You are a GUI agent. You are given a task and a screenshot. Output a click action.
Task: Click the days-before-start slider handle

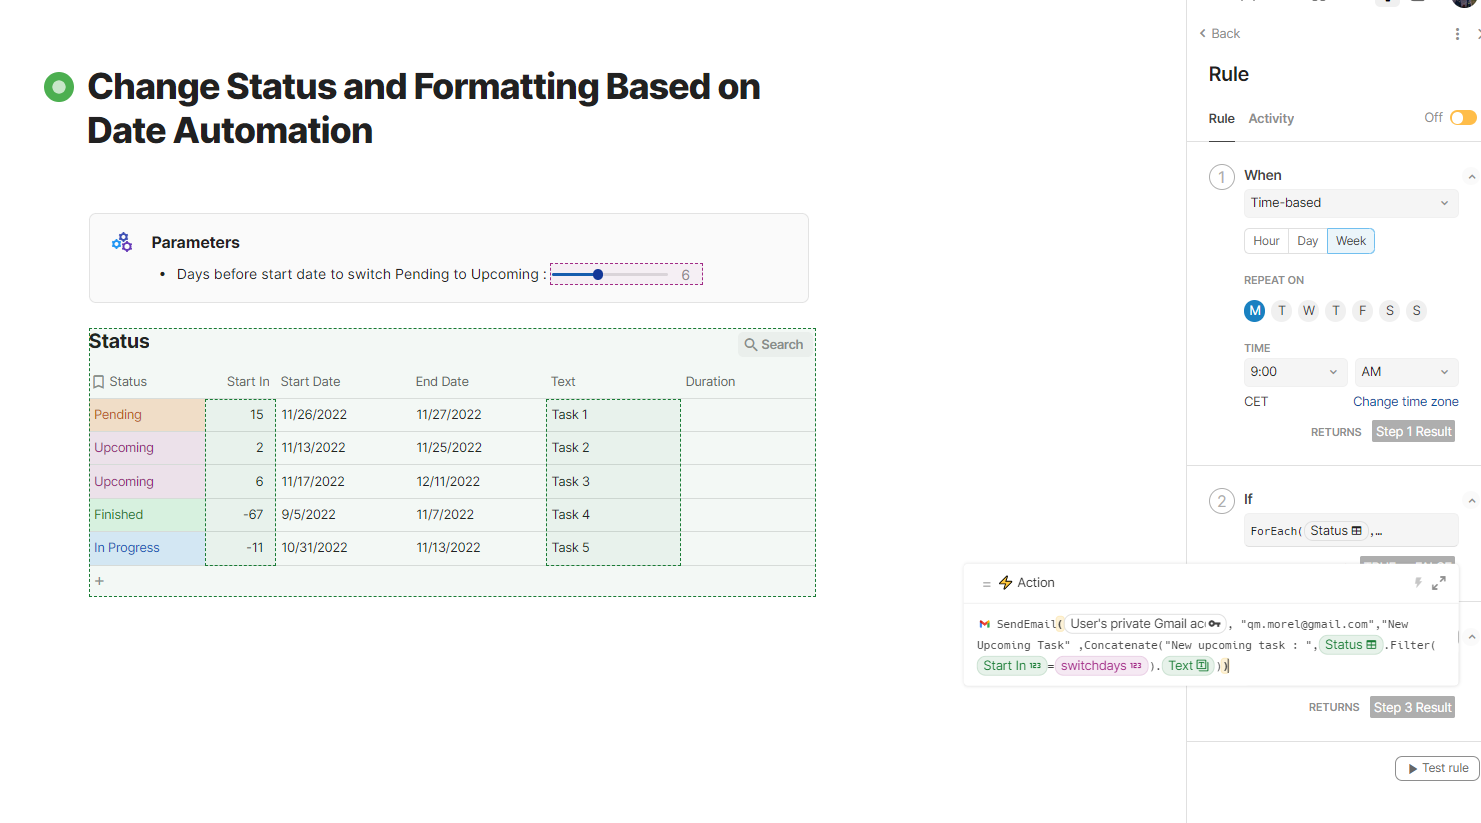click(598, 274)
